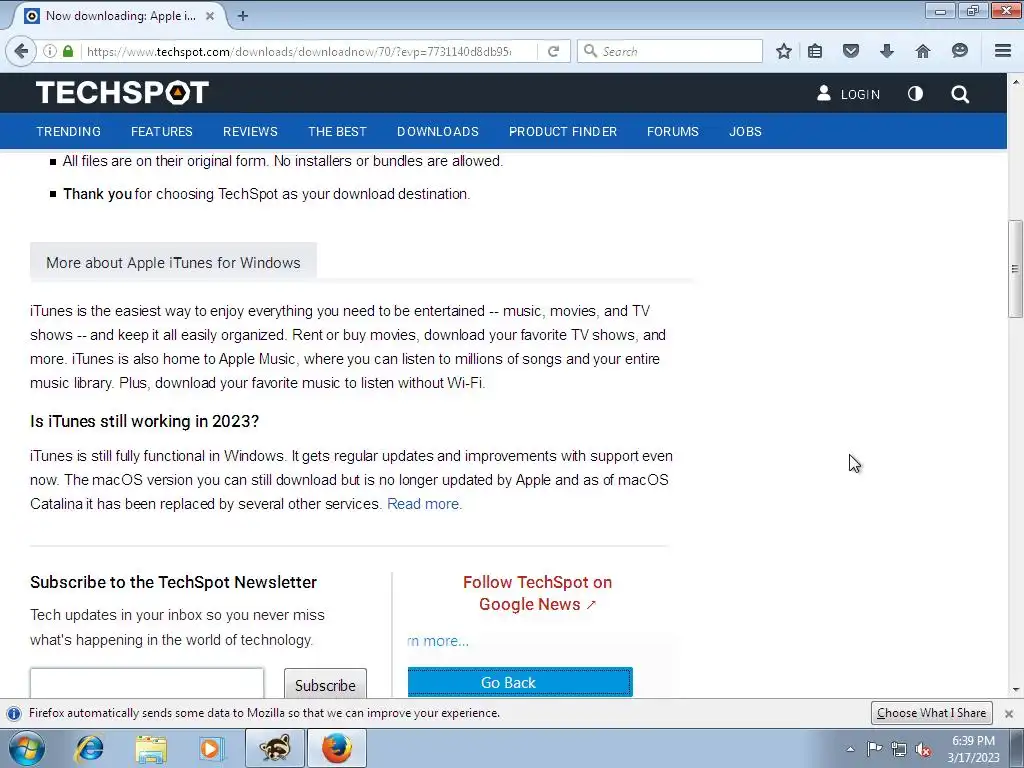Launch Internet Explorer from taskbar
This screenshot has height=768, width=1024.
pos(89,748)
